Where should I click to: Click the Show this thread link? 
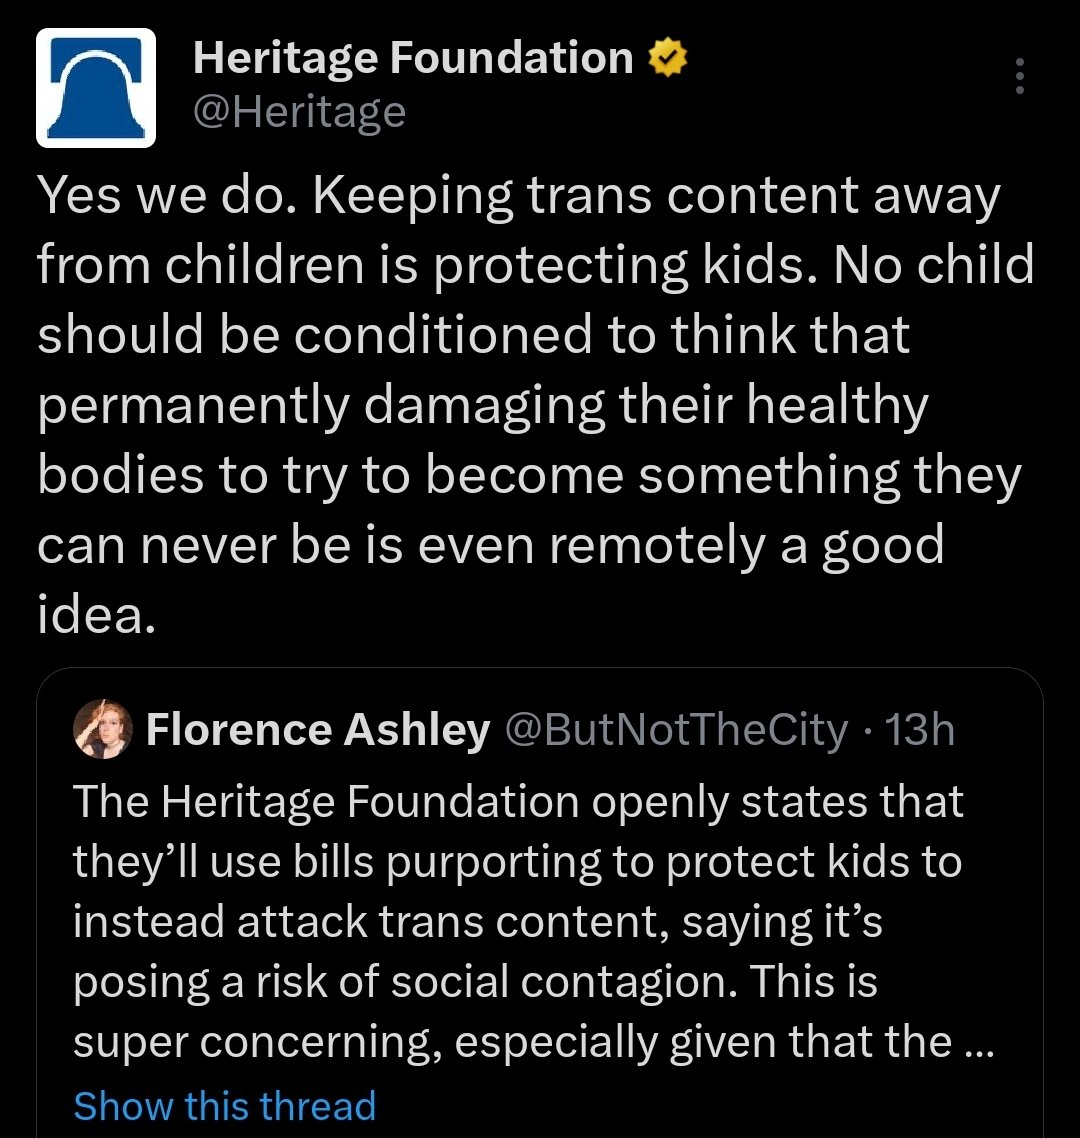tap(224, 1105)
